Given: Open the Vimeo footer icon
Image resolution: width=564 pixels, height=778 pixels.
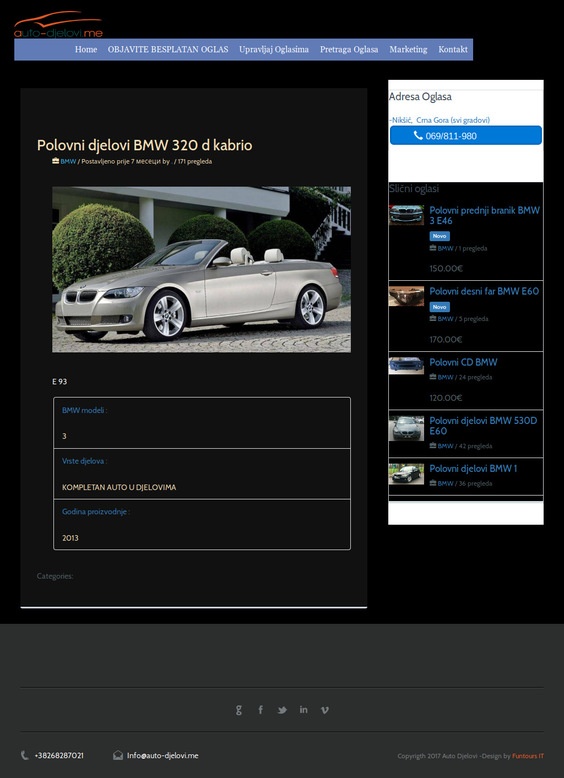Looking at the screenshot, I should 325,710.
